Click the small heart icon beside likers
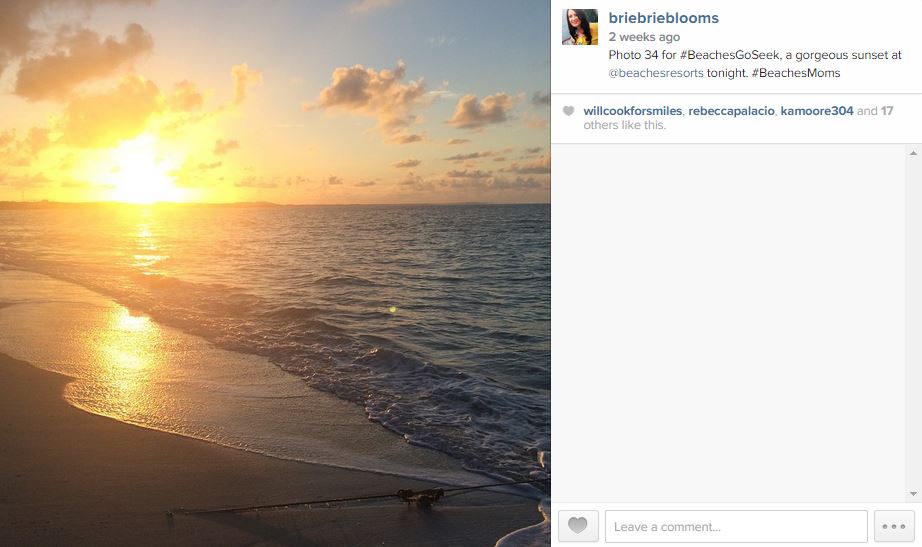This screenshot has height=547, width=922. coord(568,111)
